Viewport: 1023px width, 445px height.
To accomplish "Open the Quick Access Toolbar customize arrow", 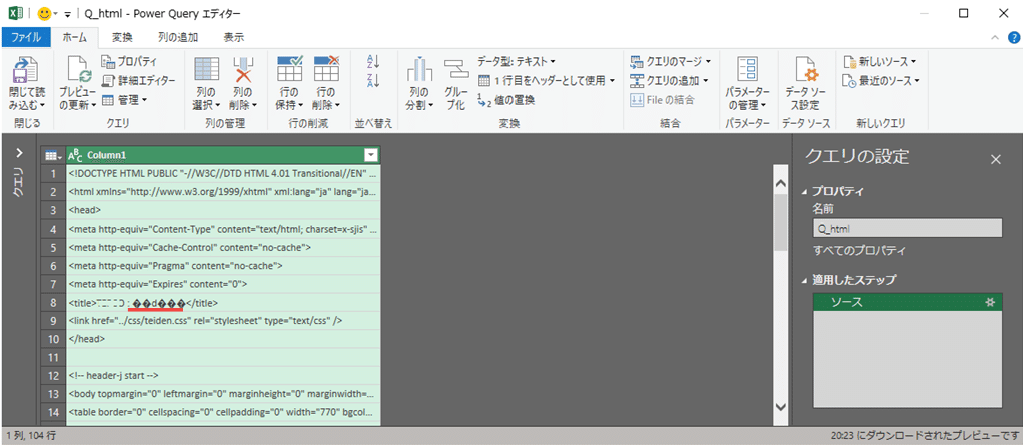I will (67, 14).
